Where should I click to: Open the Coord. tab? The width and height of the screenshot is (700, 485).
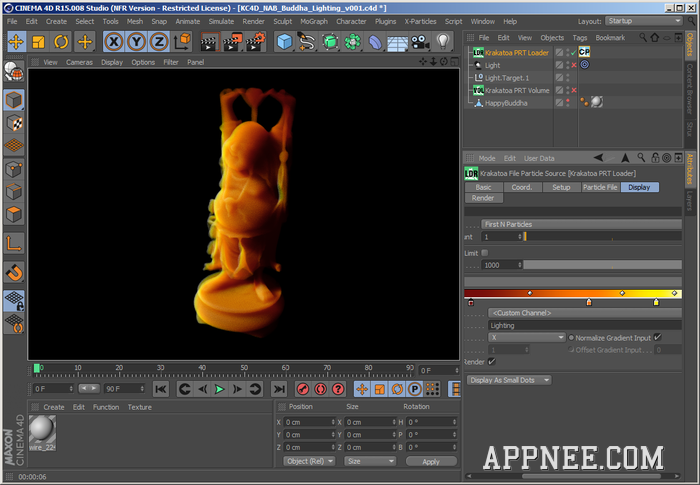(x=522, y=187)
